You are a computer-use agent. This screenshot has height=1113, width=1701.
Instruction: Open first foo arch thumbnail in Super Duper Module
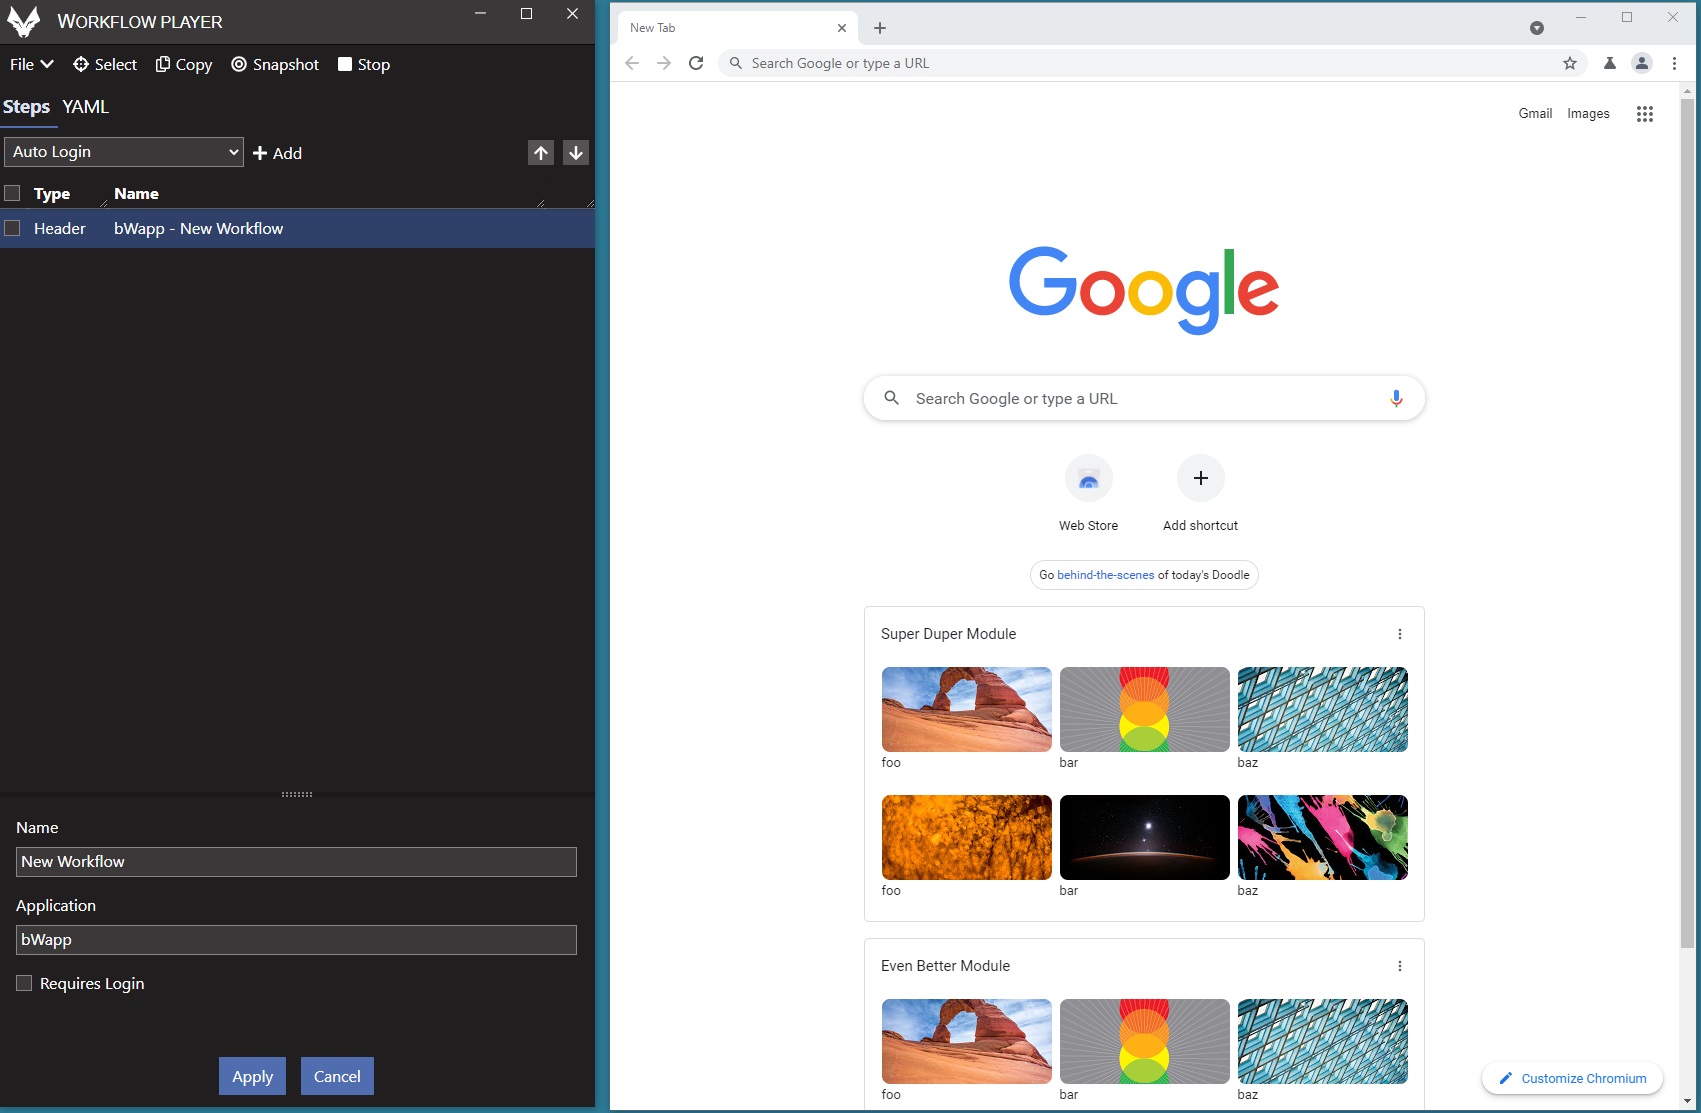pos(967,709)
